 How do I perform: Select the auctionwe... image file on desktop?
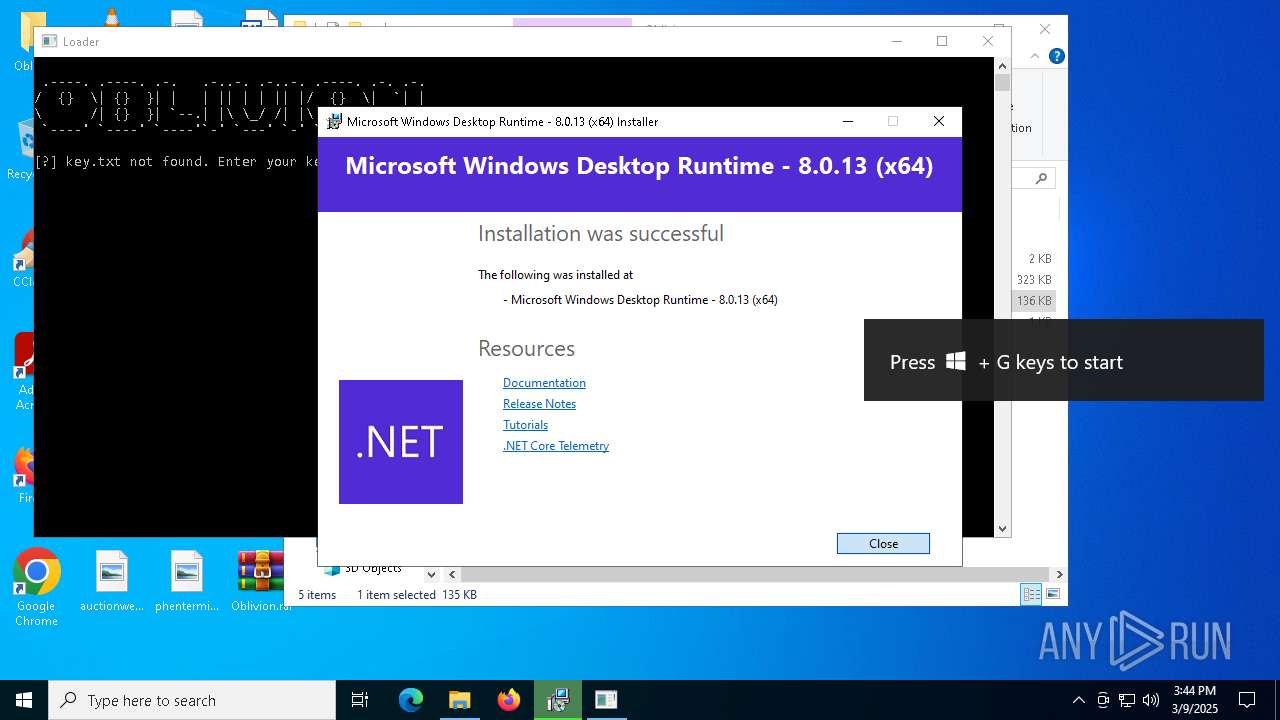point(112,582)
